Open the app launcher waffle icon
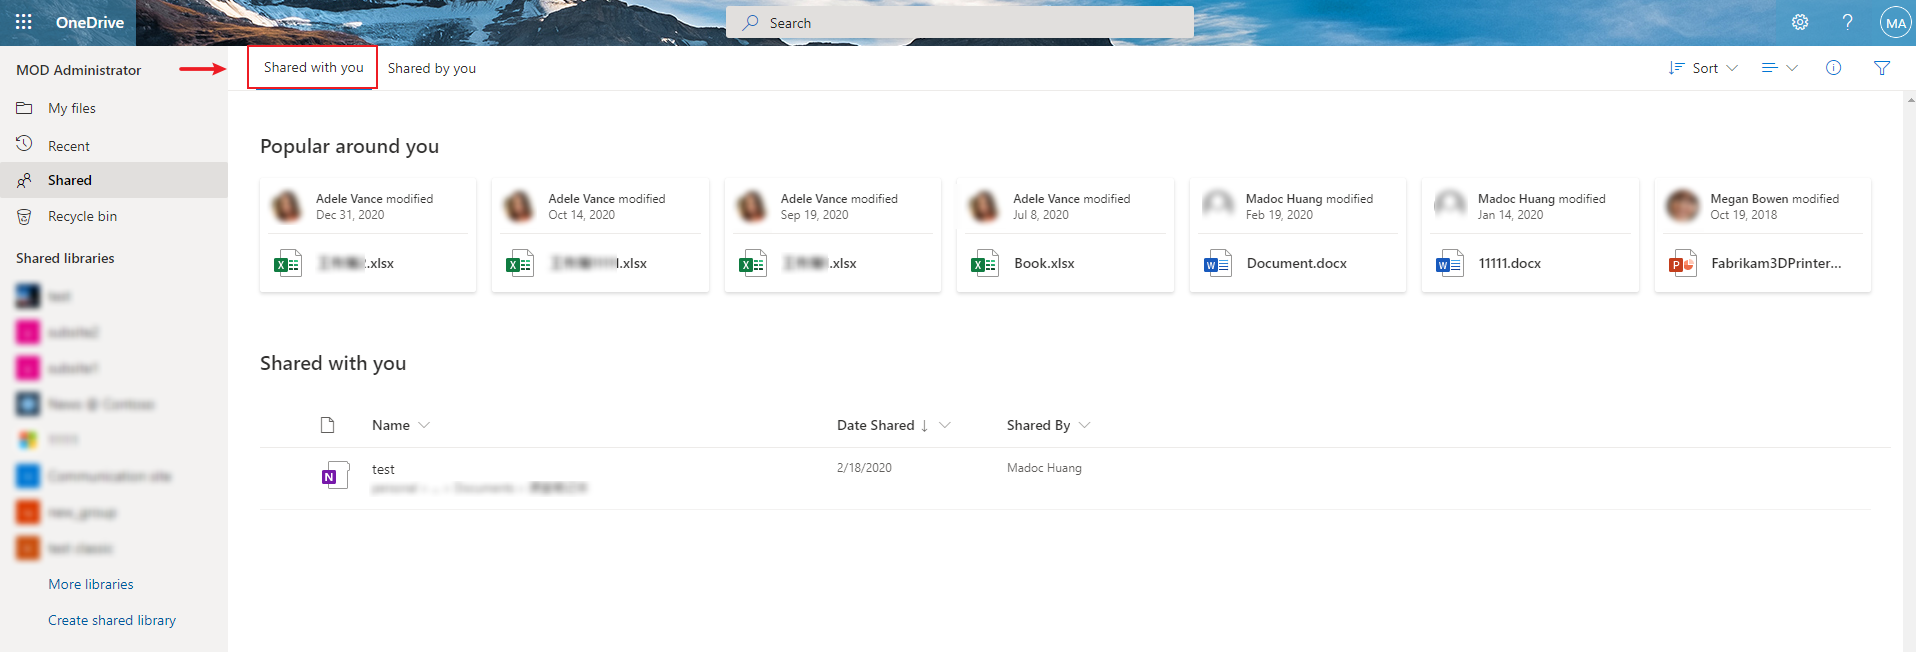1916x652 pixels. click(x=23, y=22)
